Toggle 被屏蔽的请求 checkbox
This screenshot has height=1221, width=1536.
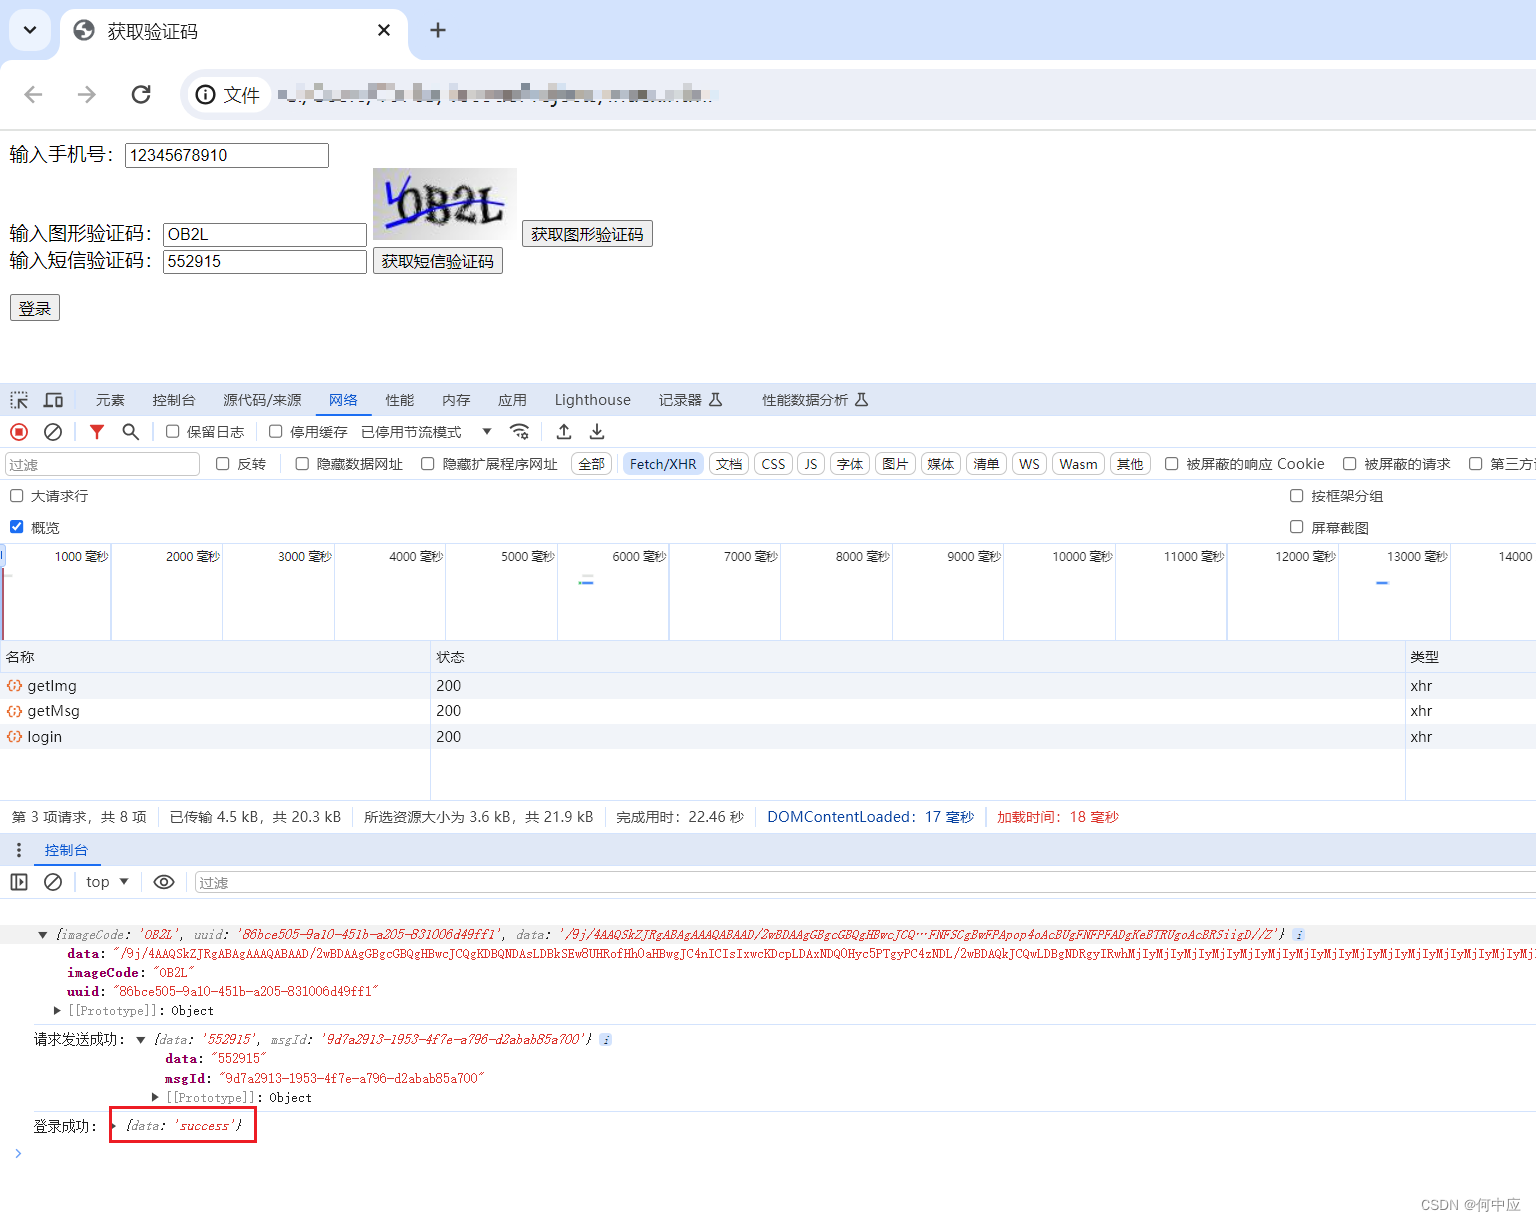point(1349,464)
